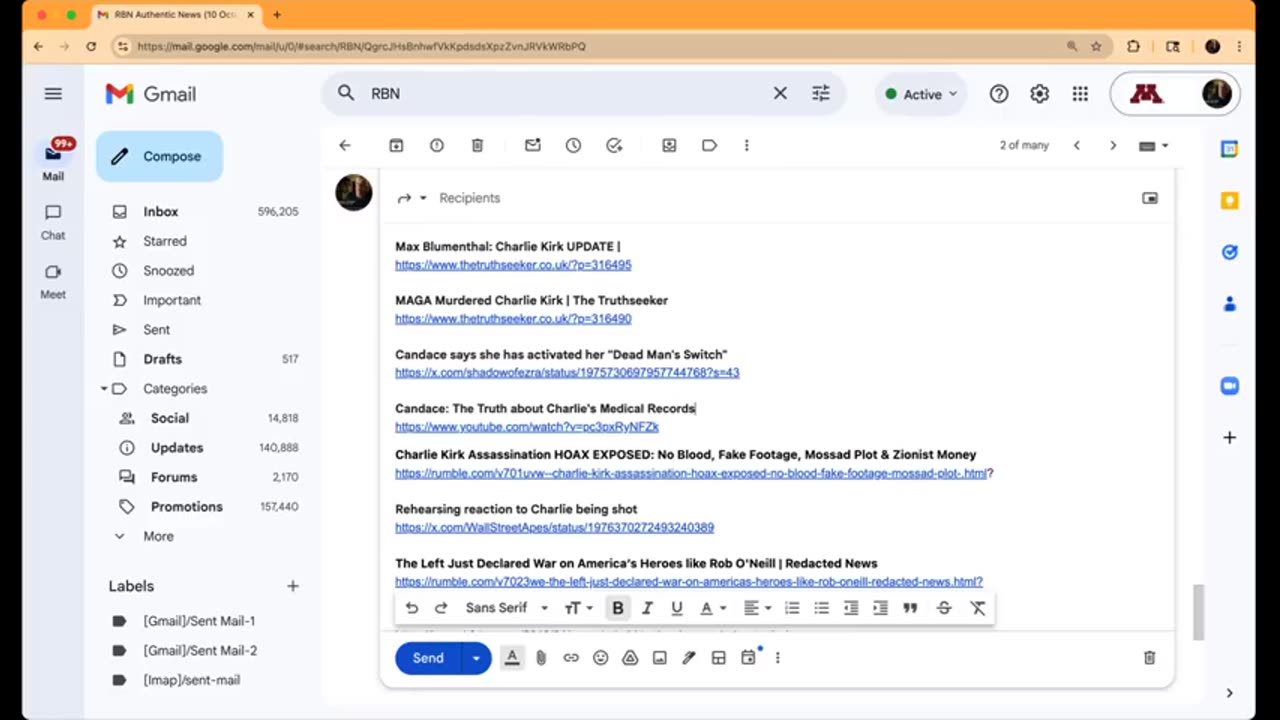Switch to Meet in the left rail
This screenshot has width=1280, height=720.
click(x=53, y=281)
